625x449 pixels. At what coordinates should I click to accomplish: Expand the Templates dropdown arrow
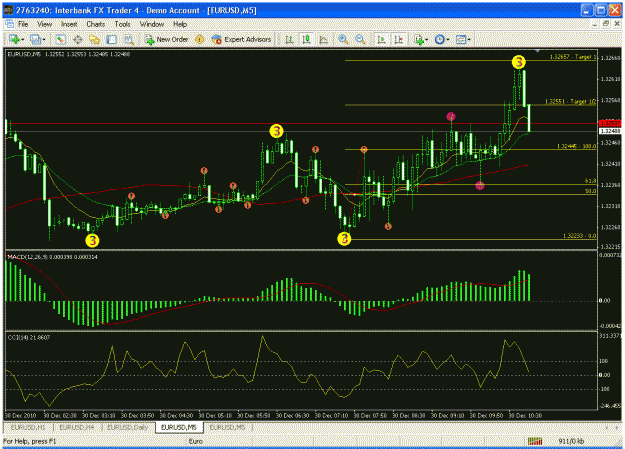tap(469, 39)
